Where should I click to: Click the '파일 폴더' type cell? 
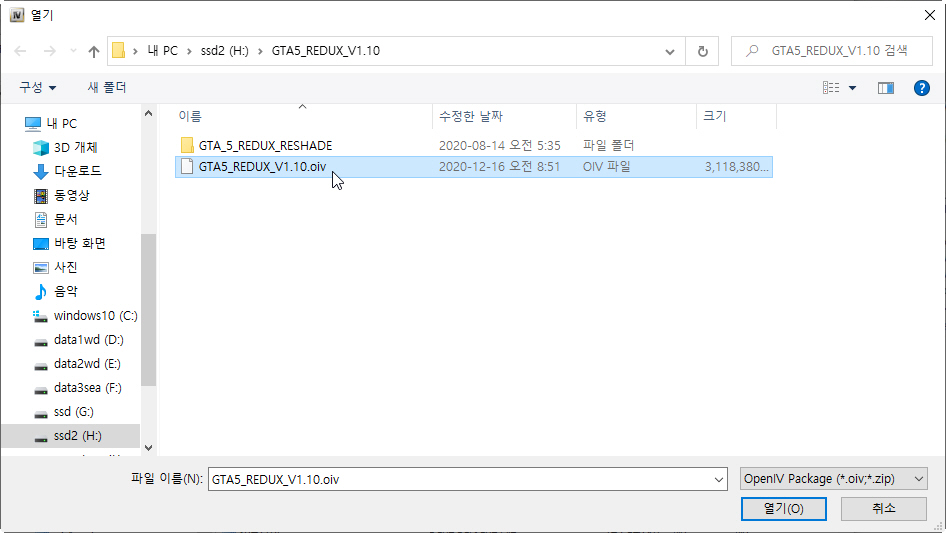pyautogui.click(x=608, y=145)
